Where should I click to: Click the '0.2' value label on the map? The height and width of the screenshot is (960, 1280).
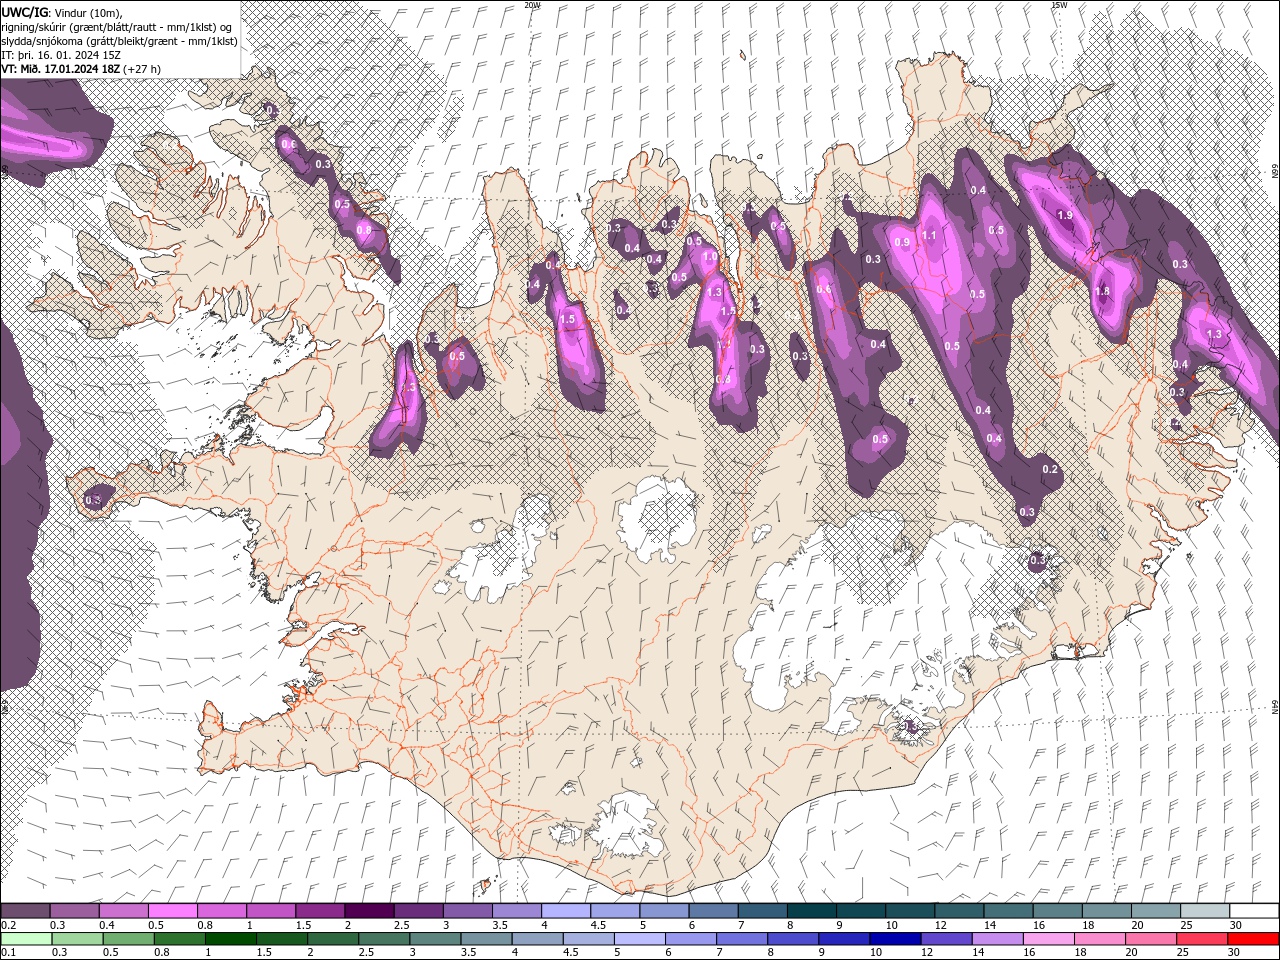click(x=1050, y=469)
